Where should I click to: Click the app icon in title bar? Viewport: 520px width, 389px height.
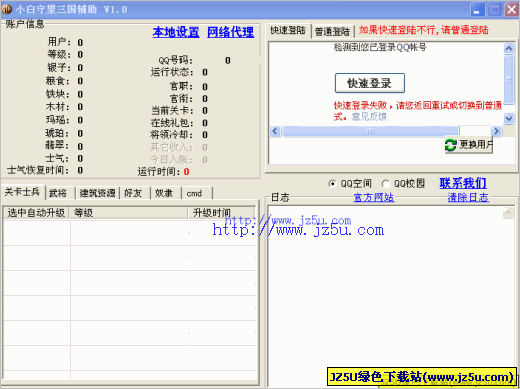click(x=7, y=9)
